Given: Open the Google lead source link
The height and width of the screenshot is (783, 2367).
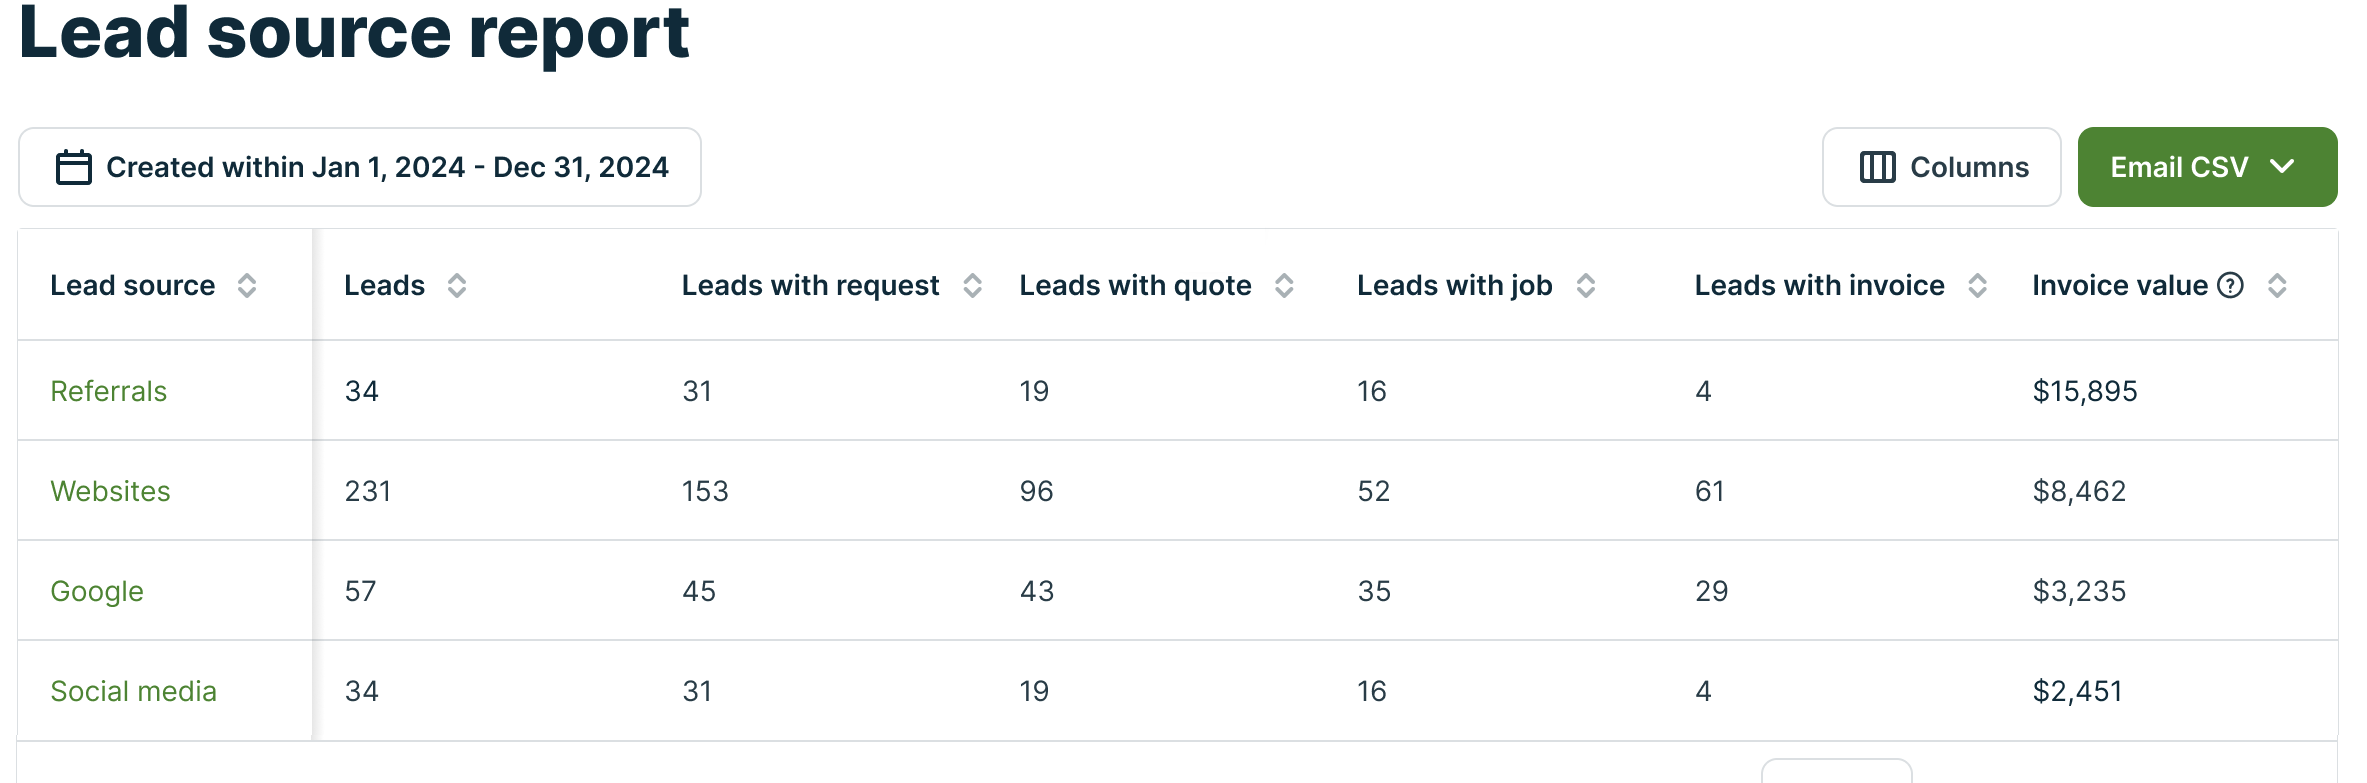Looking at the screenshot, I should tap(97, 591).
